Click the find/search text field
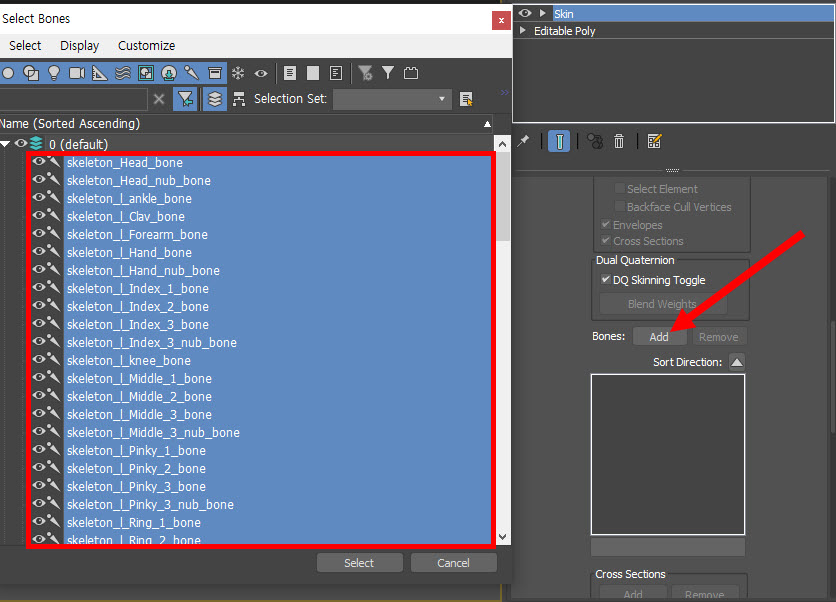 coord(73,99)
